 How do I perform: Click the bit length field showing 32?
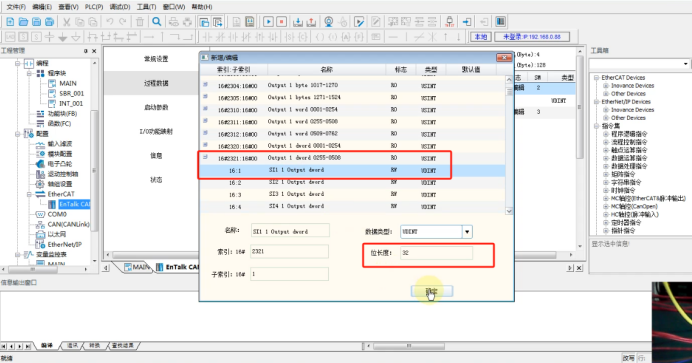point(436,253)
